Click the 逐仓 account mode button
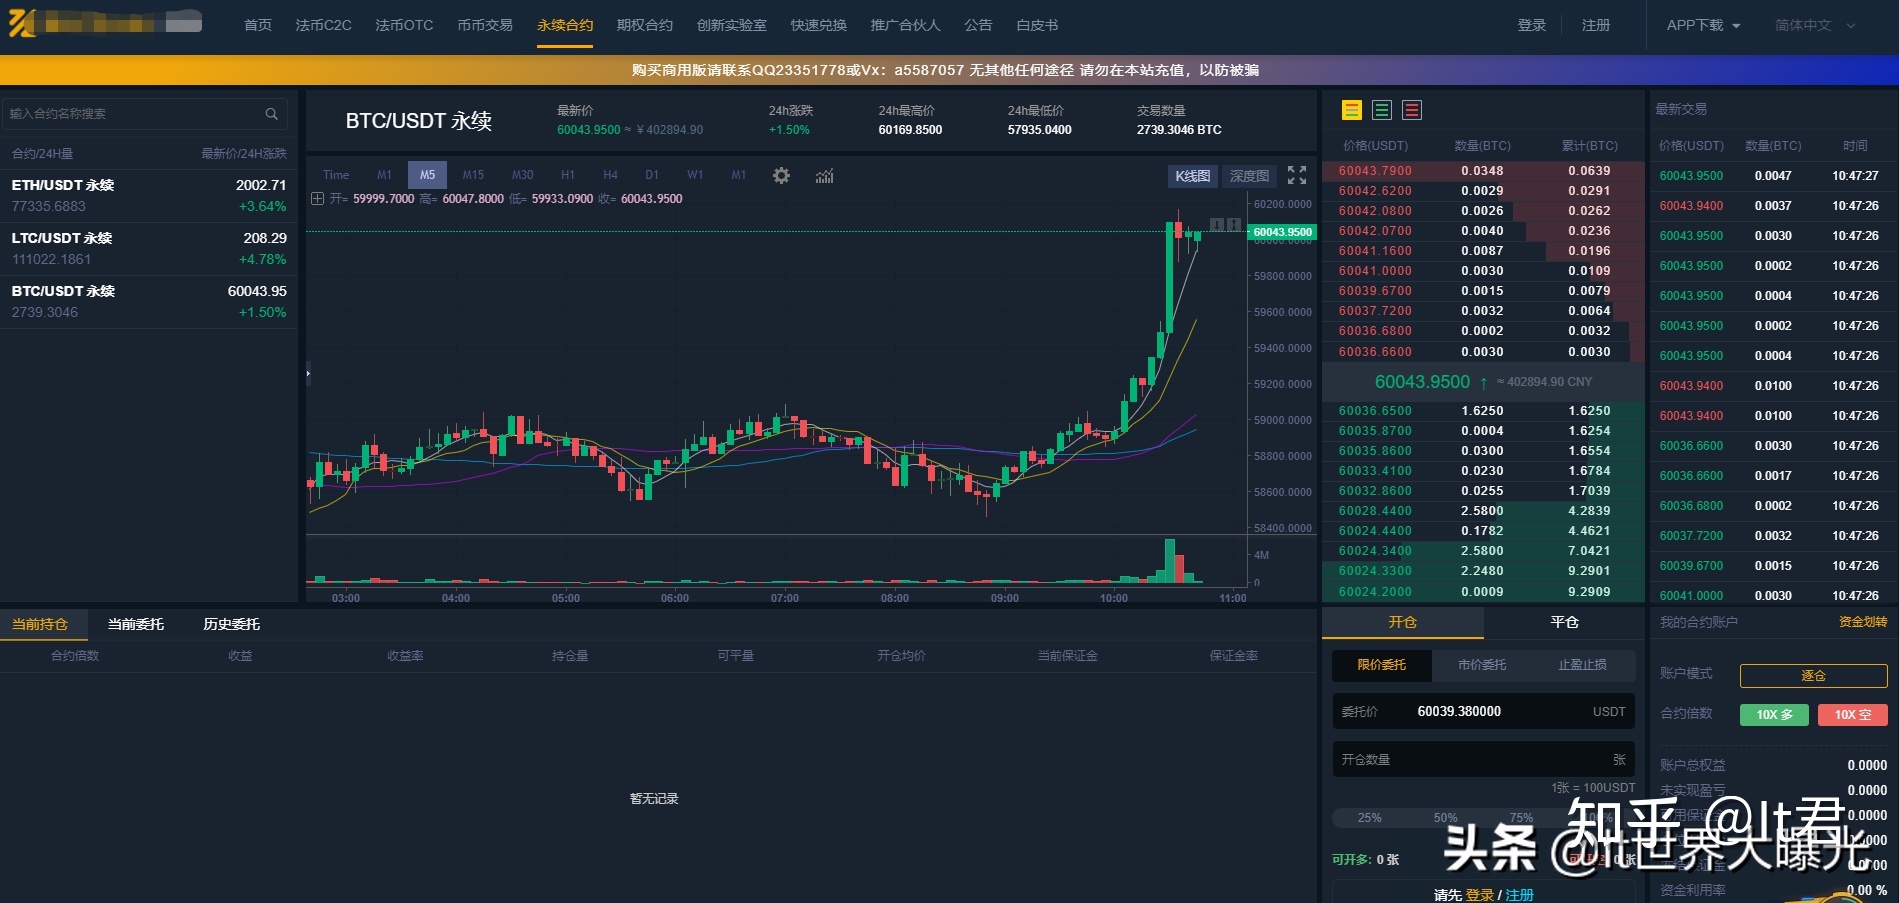Image resolution: width=1899 pixels, height=903 pixels. 1814,676
